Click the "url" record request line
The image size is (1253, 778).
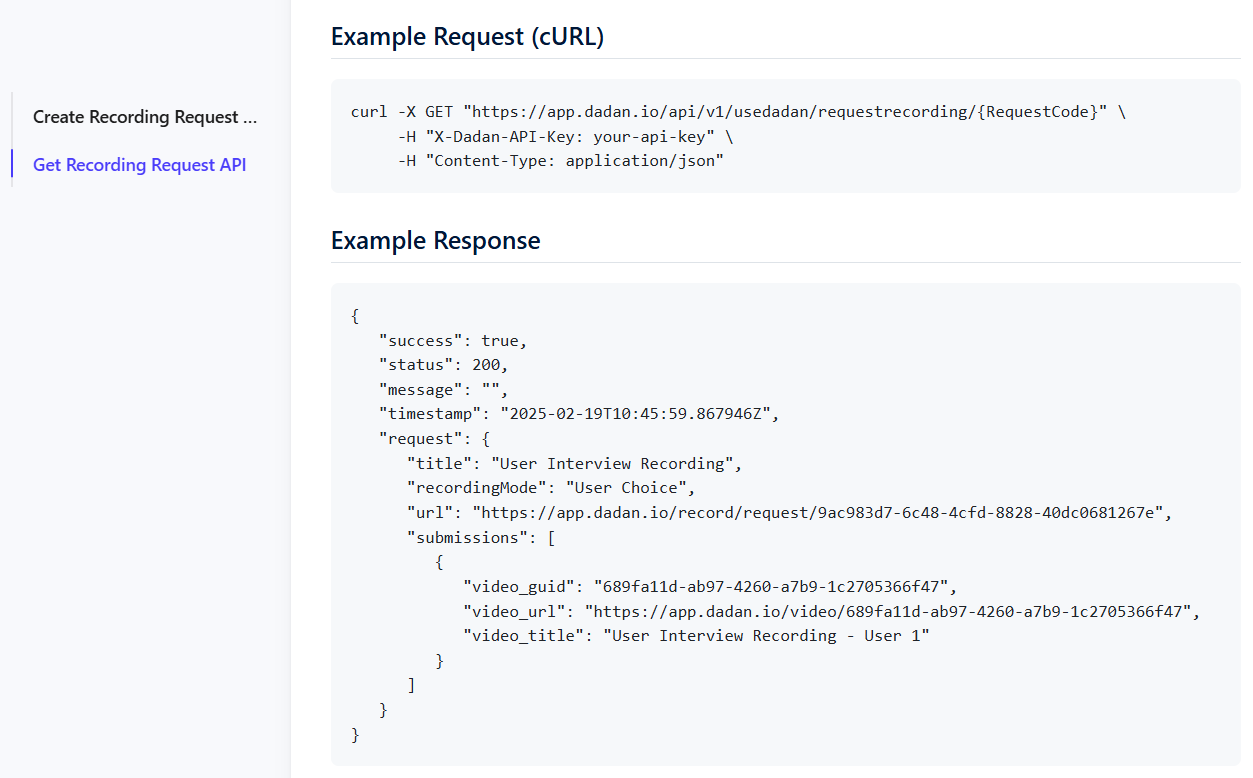coord(788,512)
